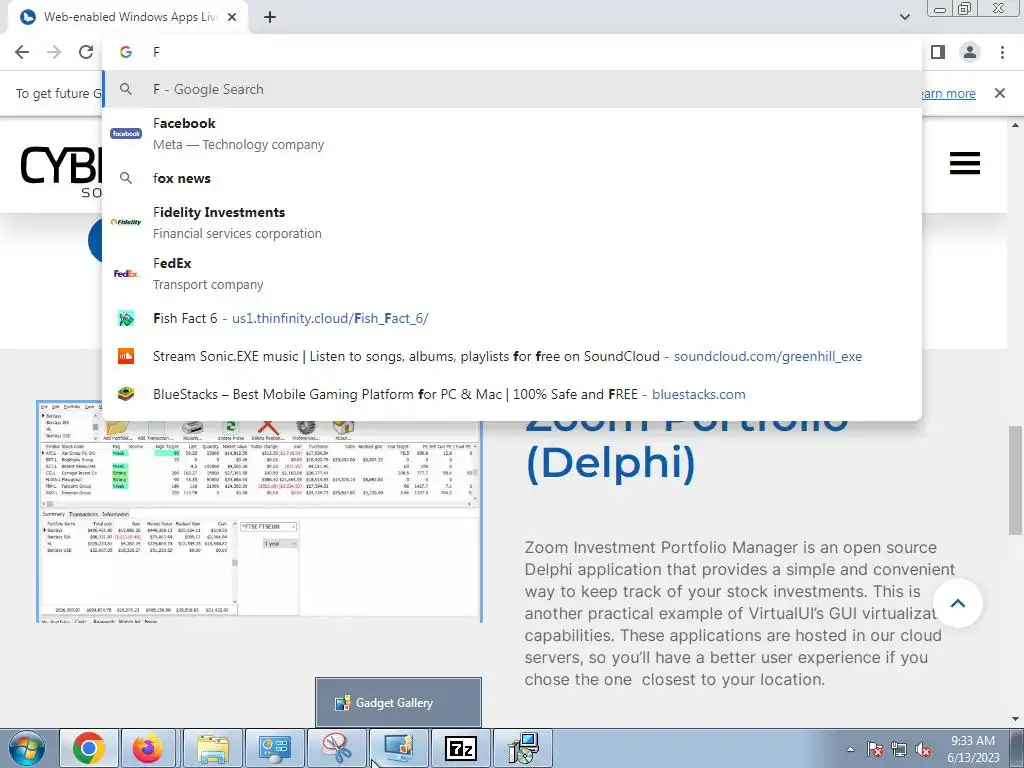Open the BlueStacks bluestacks.com suggestion
The image size is (1024, 768).
click(x=512, y=394)
